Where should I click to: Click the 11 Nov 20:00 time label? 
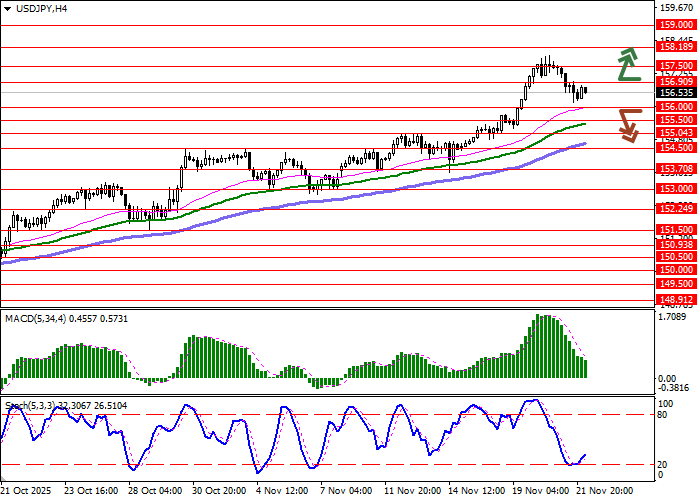[x=414, y=492]
